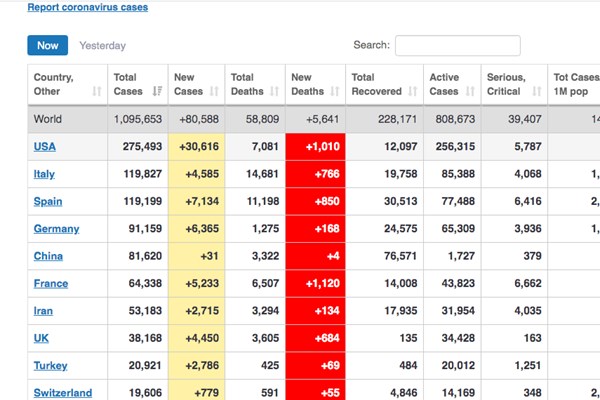Open the Italy country page
This screenshot has height=400, width=600.
point(44,174)
